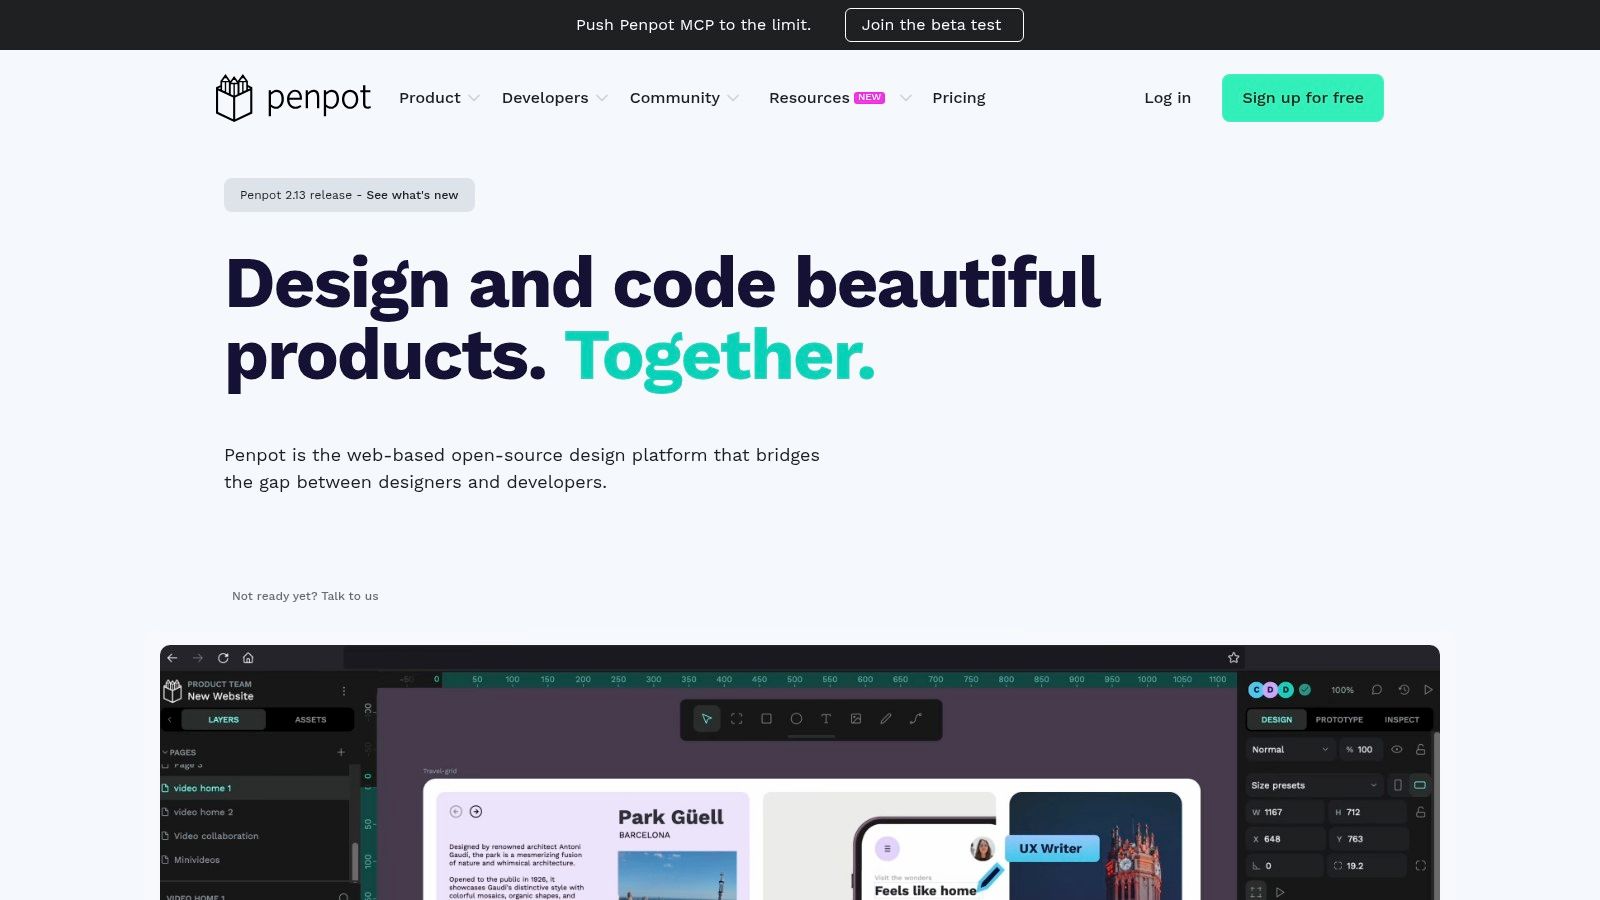Select the Text tool in canvas toolbar
The height and width of the screenshot is (900, 1600).
826,719
